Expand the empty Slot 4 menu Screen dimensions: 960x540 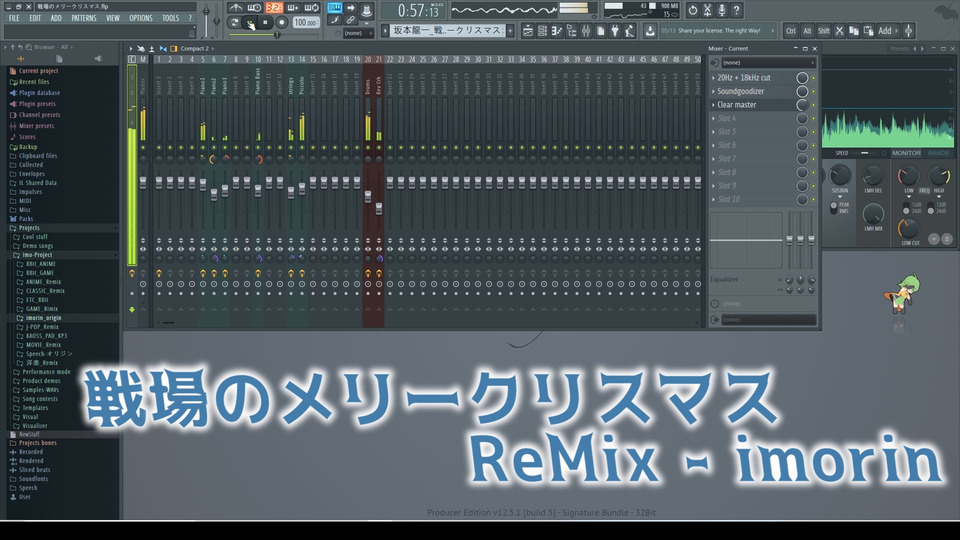coord(713,118)
